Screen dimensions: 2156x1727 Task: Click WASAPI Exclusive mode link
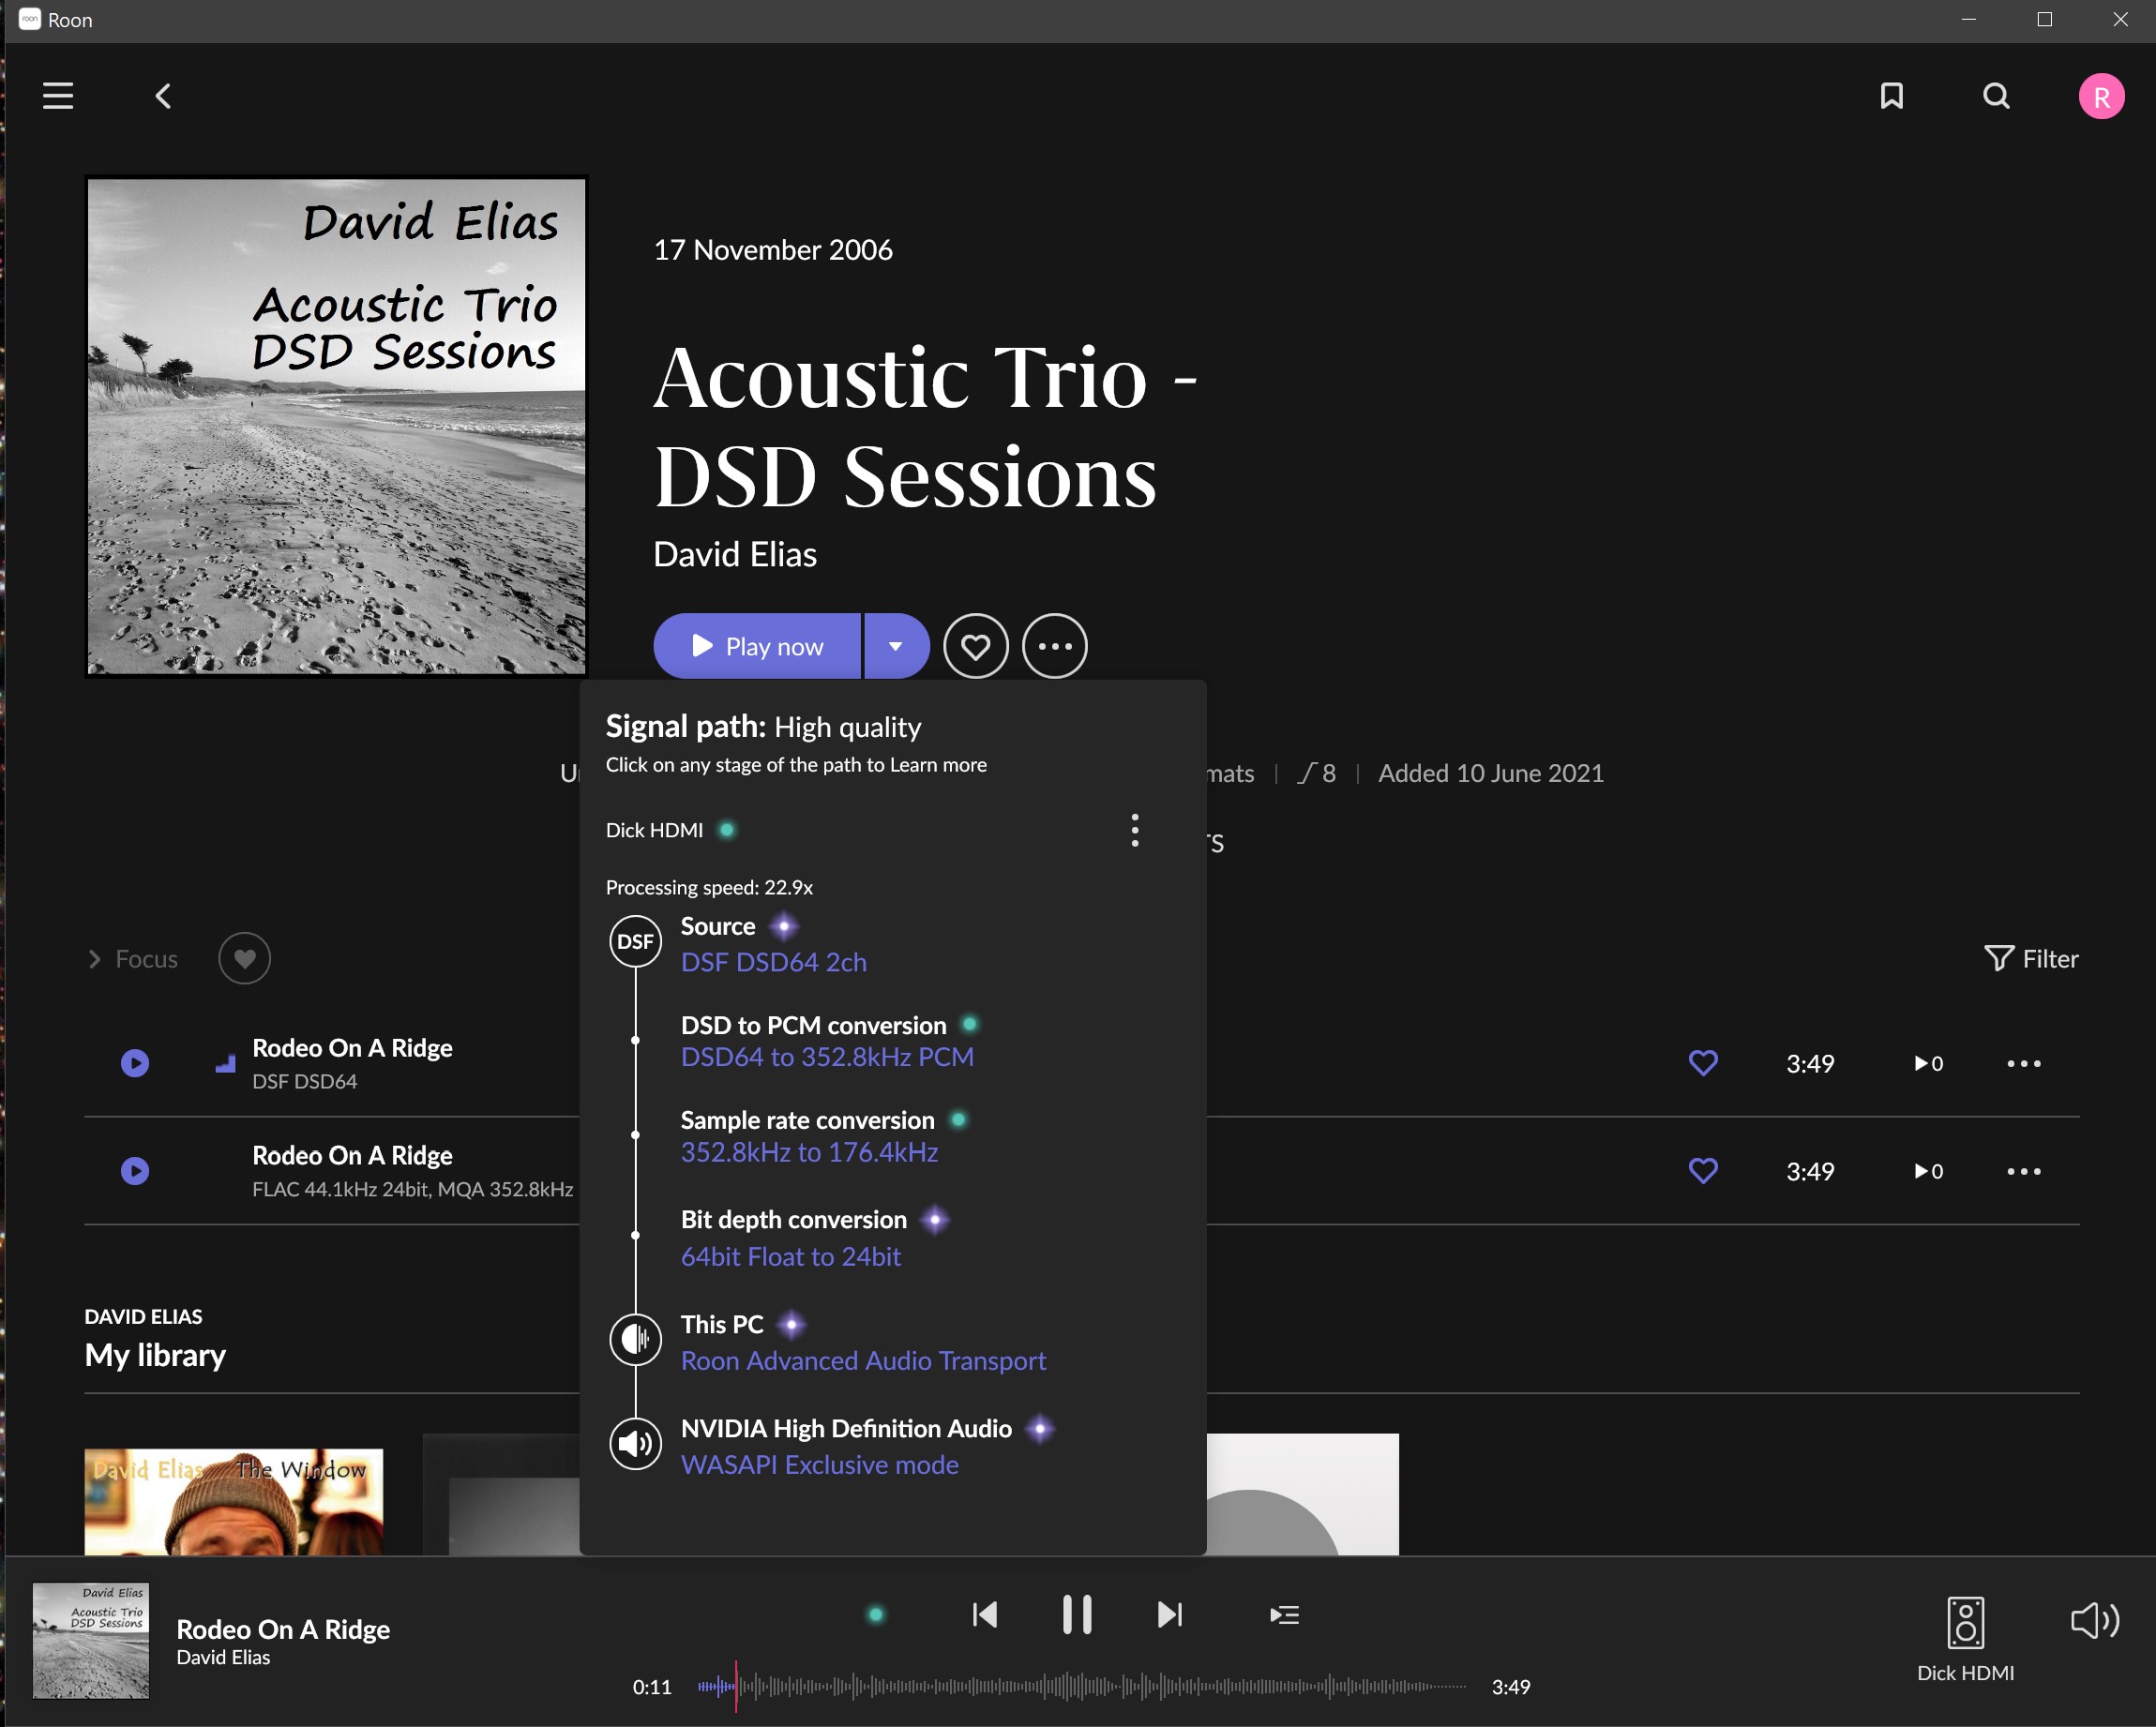click(x=820, y=1464)
